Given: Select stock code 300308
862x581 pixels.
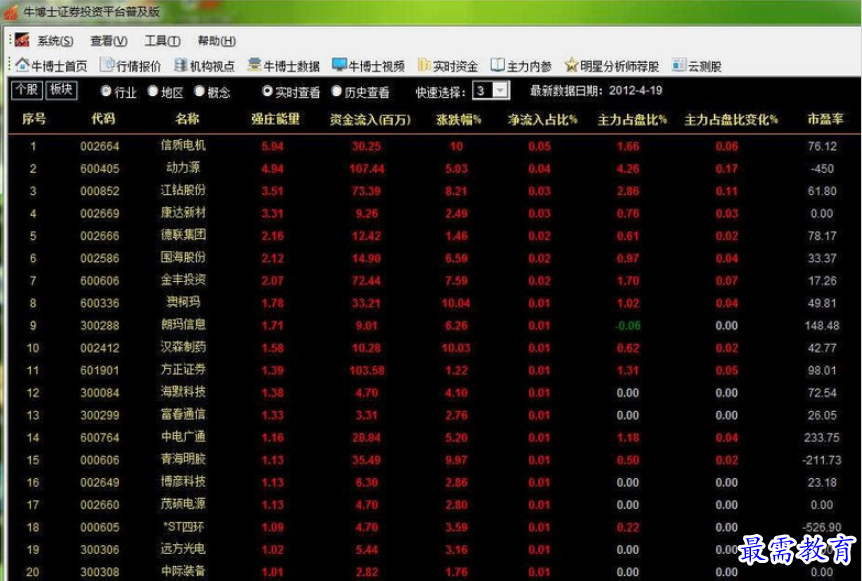Looking at the screenshot, I should pos(100,572).
